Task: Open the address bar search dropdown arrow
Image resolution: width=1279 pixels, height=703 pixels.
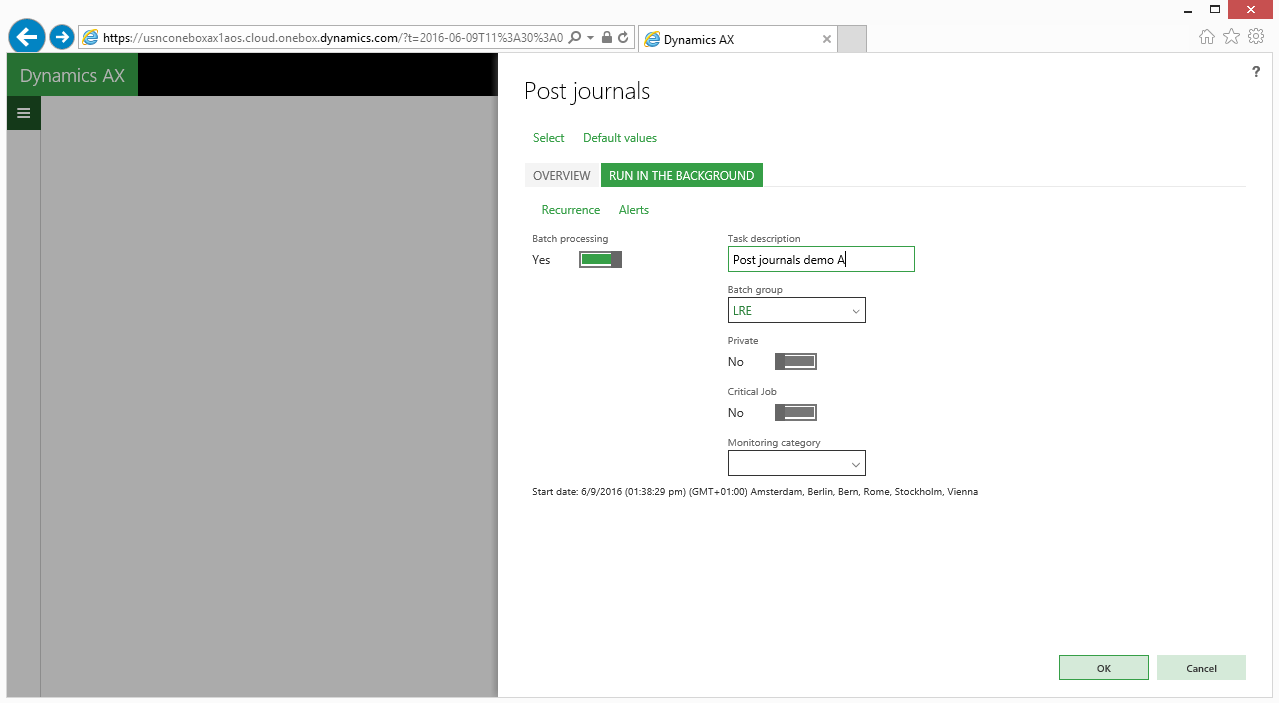Action: [591, 38]
